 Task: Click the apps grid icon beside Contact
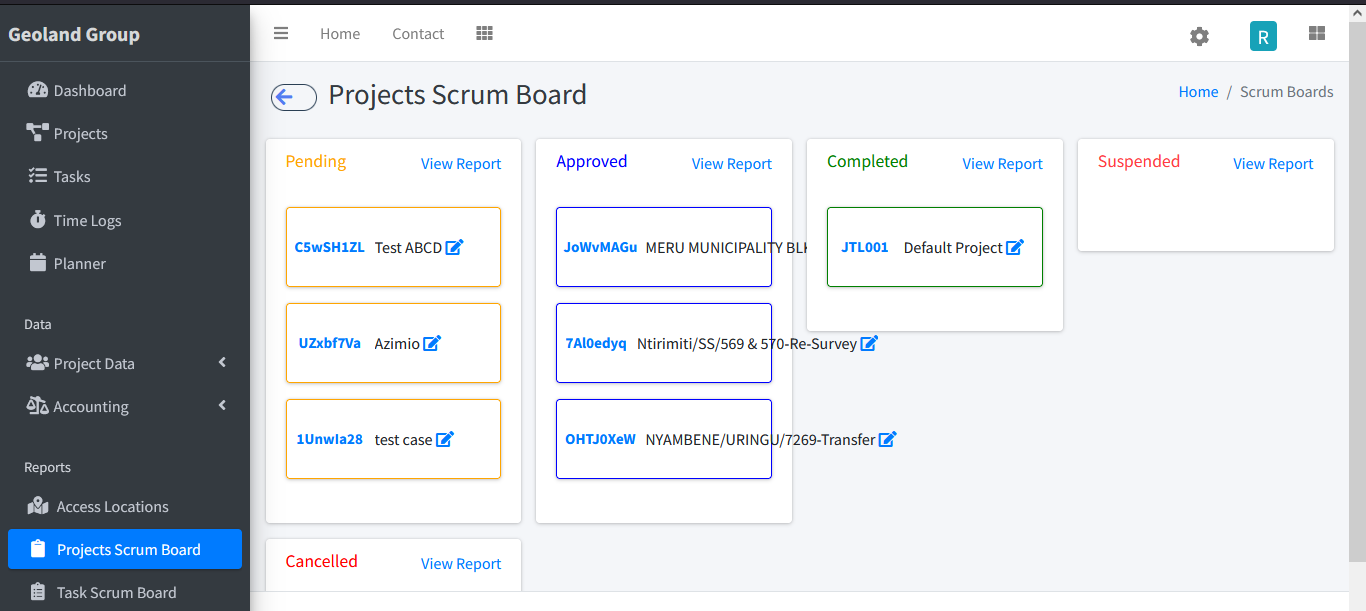[484, 34]
